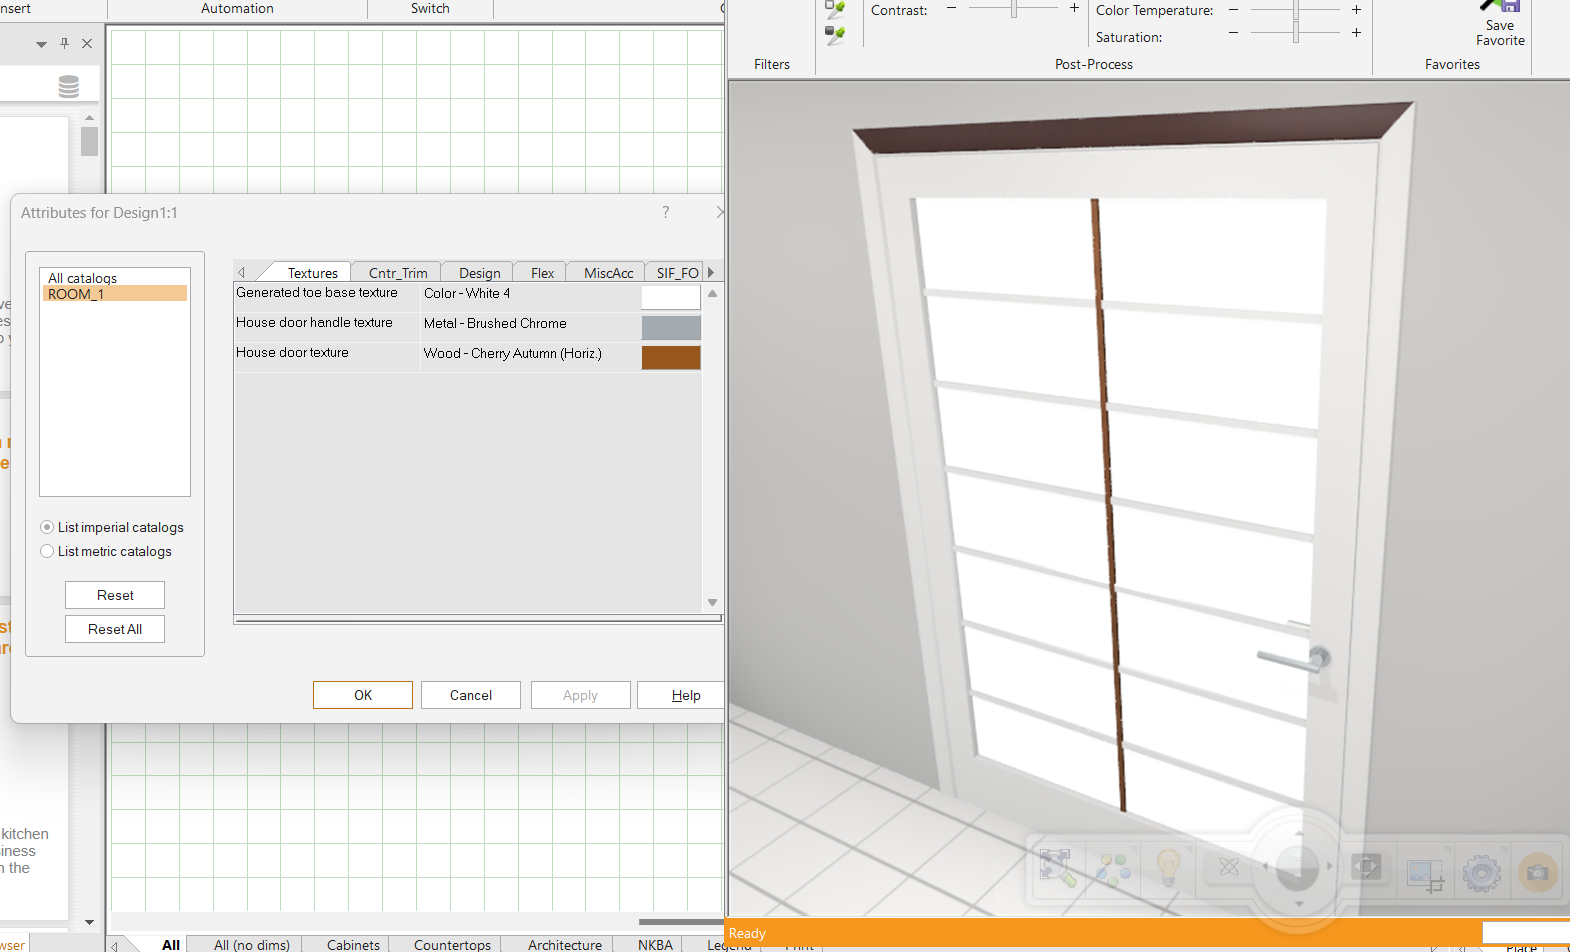
Task: Select List imperial catalogs radio button
Action: coord(47,527)
